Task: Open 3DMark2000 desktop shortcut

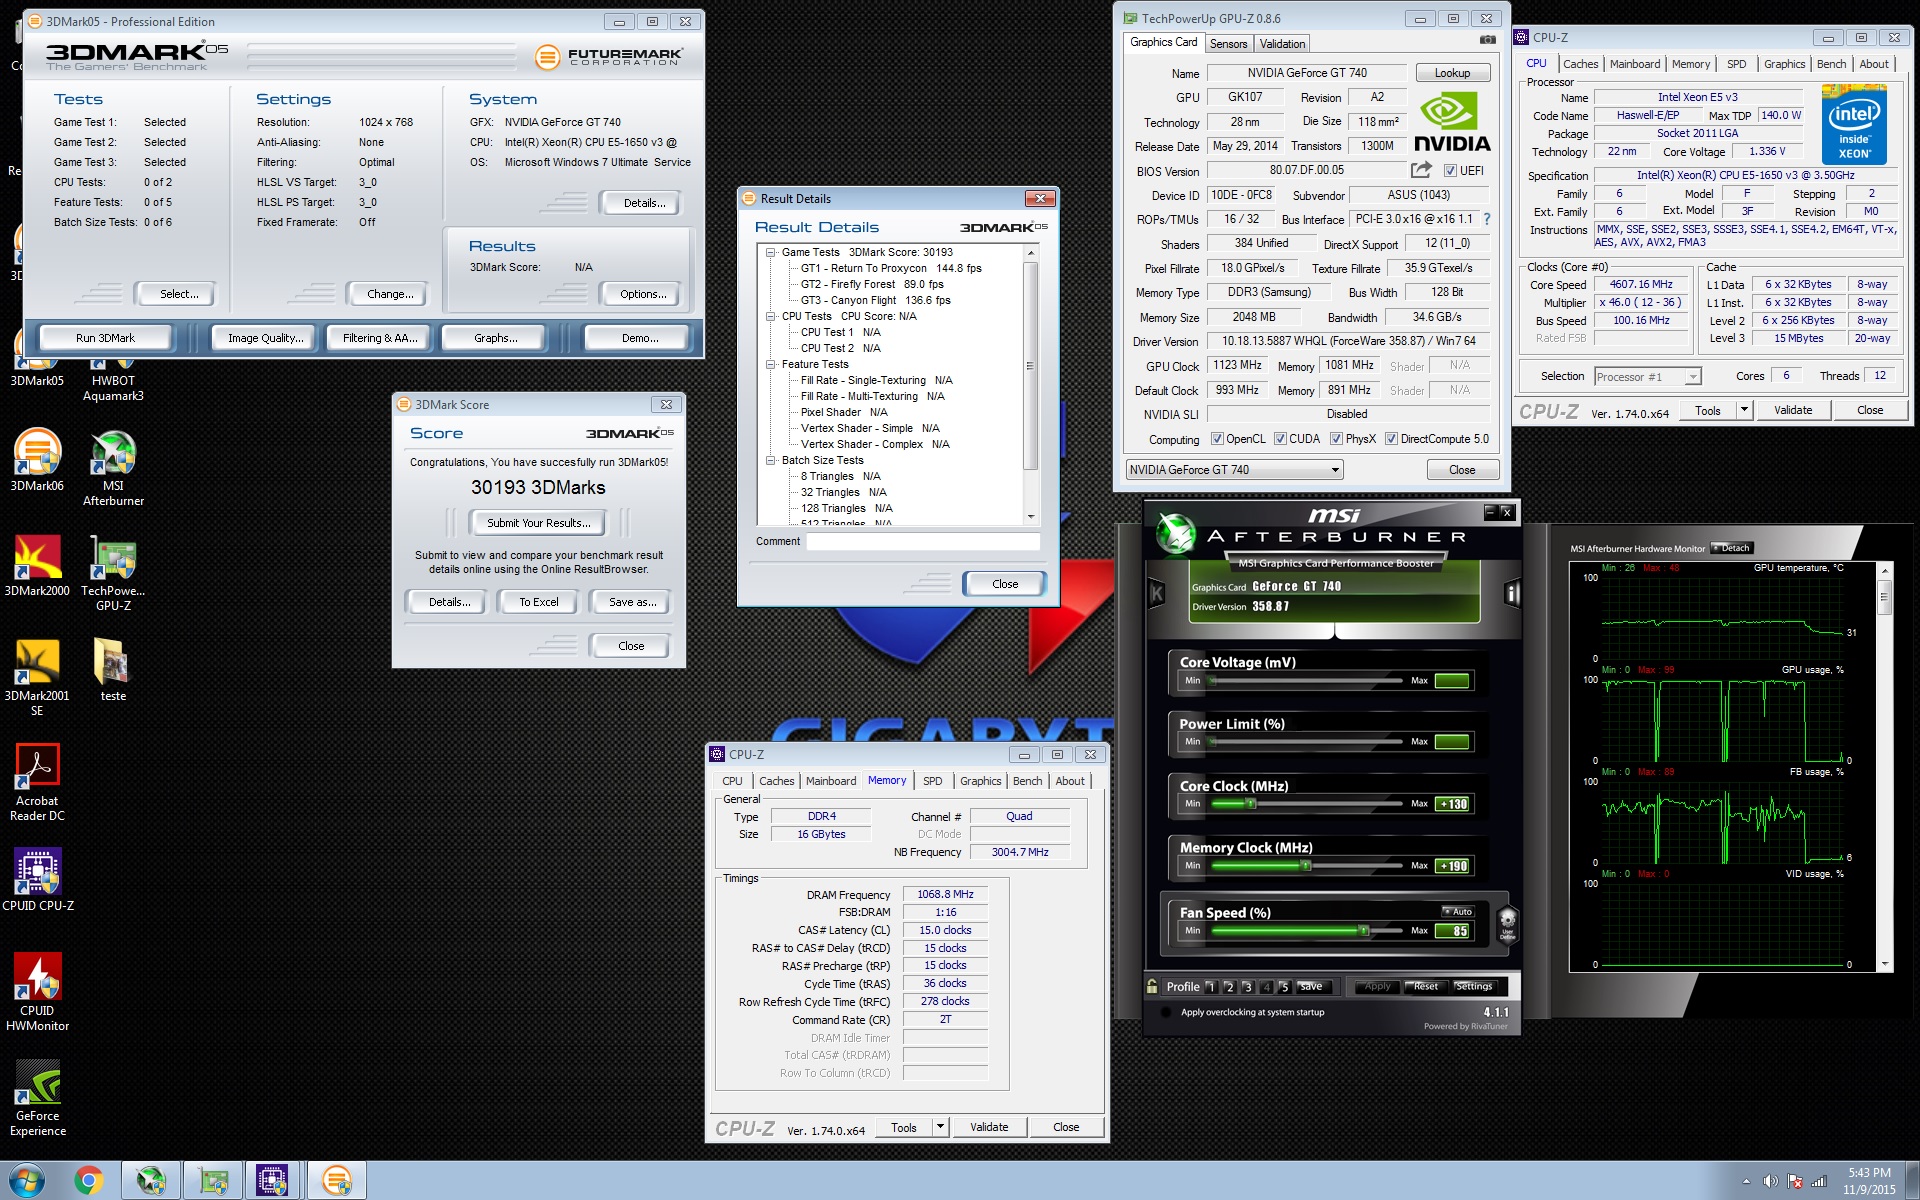Action: coord(37,565)
